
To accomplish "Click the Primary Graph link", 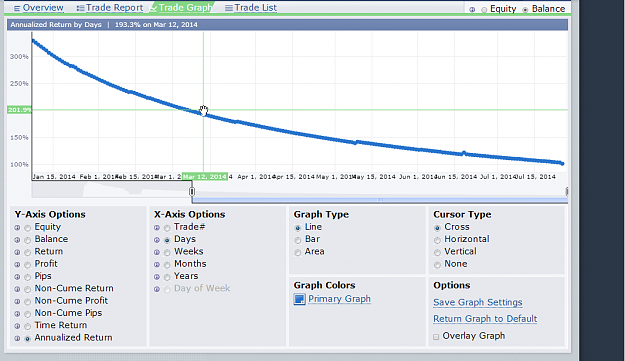I will pyautogui.click(x=339, y=299).
